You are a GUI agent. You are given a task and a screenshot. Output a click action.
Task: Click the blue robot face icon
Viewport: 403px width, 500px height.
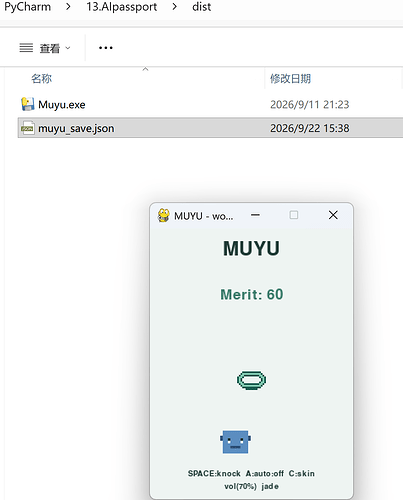pyautogui.click(x=235, y=442)
